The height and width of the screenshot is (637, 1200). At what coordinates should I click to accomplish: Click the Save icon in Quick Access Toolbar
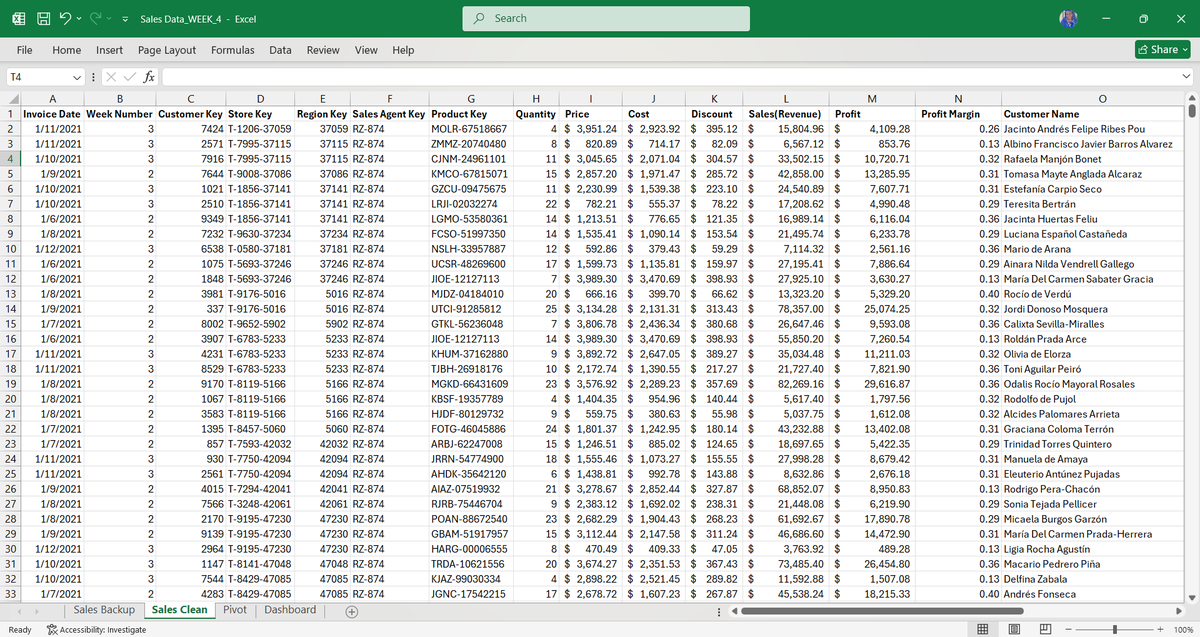click(44, 18)
